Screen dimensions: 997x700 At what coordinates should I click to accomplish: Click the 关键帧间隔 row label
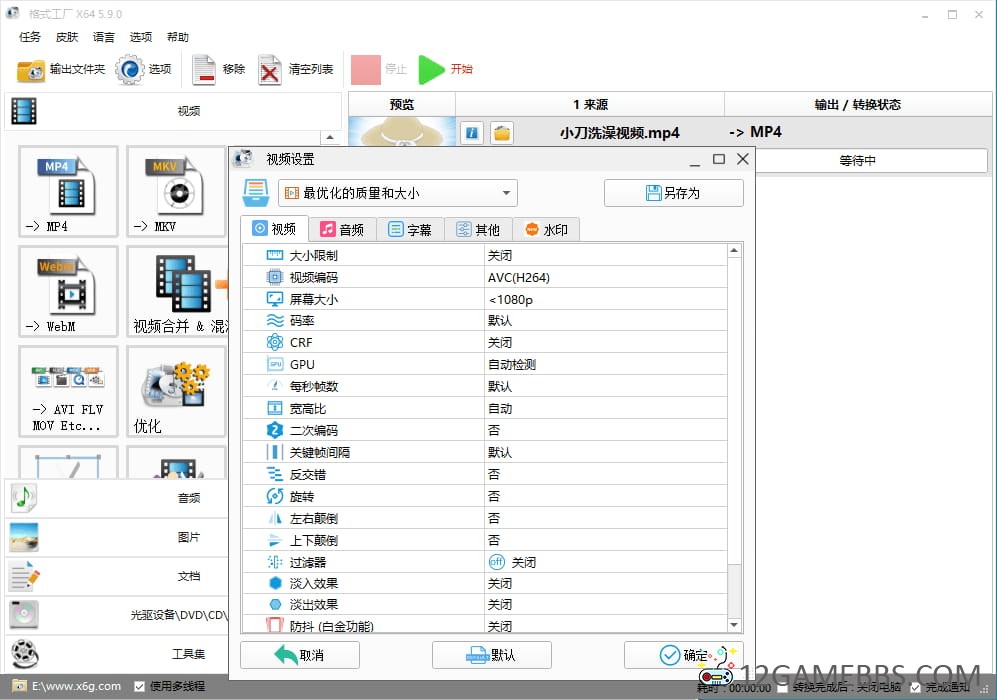tap(319, 452)
